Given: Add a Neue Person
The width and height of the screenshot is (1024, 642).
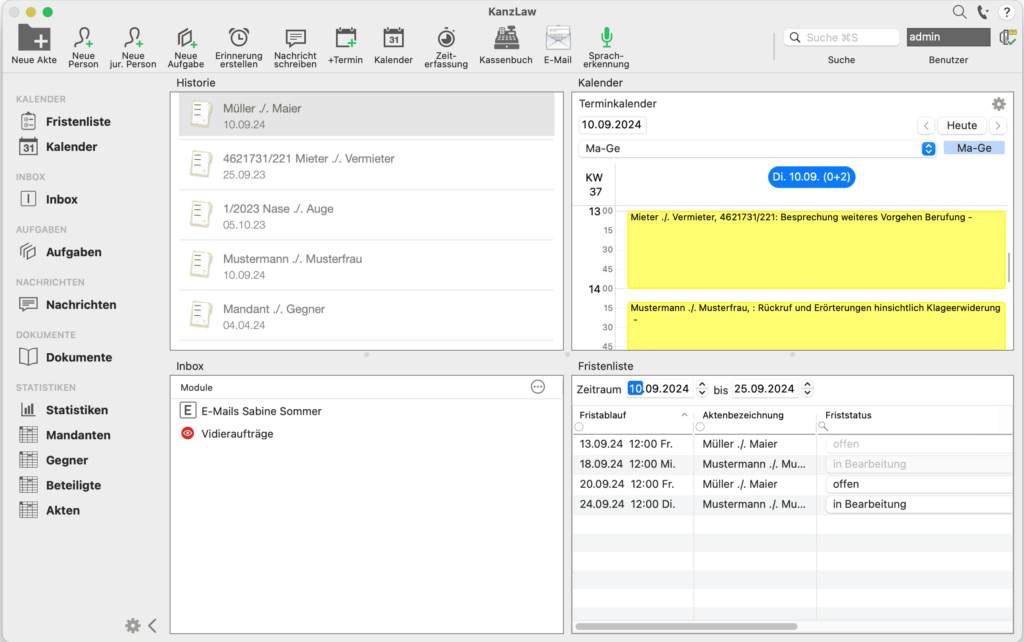Looking at the screenshot, I should pyautogui.click(x=83, y=46).
